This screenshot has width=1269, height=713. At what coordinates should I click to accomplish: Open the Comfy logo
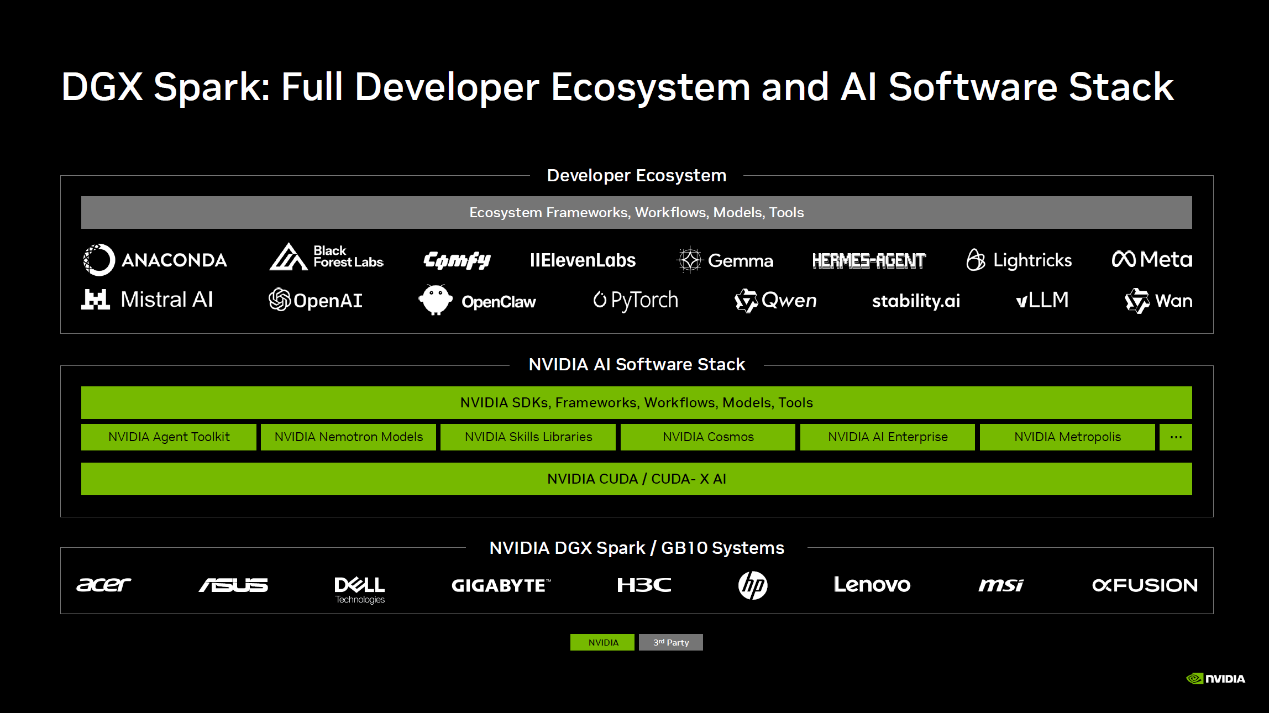(457, 260)
